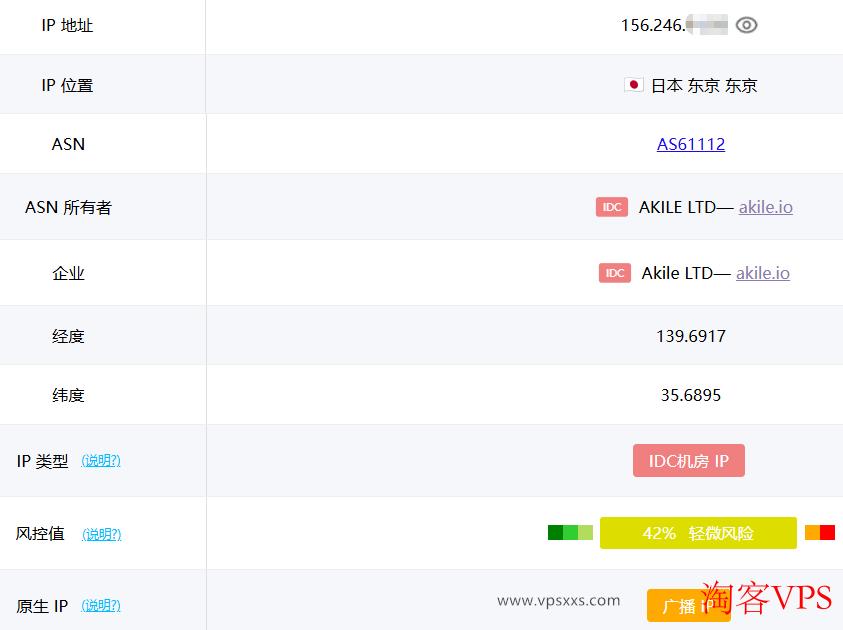Click the IDC badge in the 企业 row
Image resolution: width=843 pixels, height=630 pixels.
coord(614,272)
